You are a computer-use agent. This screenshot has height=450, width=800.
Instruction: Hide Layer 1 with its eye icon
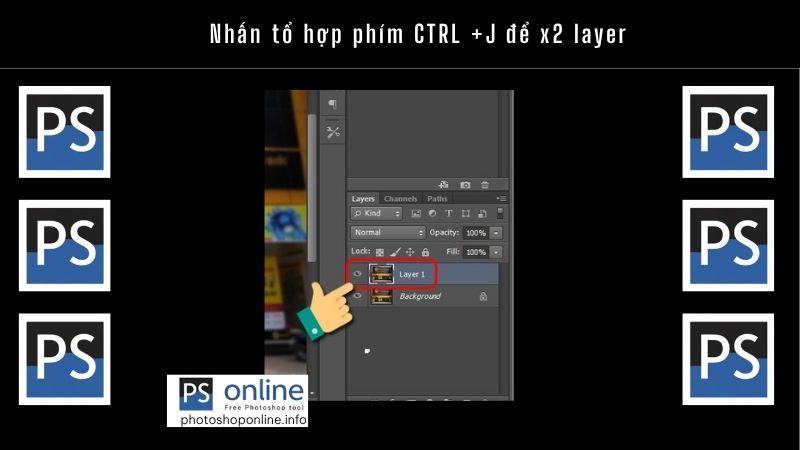point(357,274)
